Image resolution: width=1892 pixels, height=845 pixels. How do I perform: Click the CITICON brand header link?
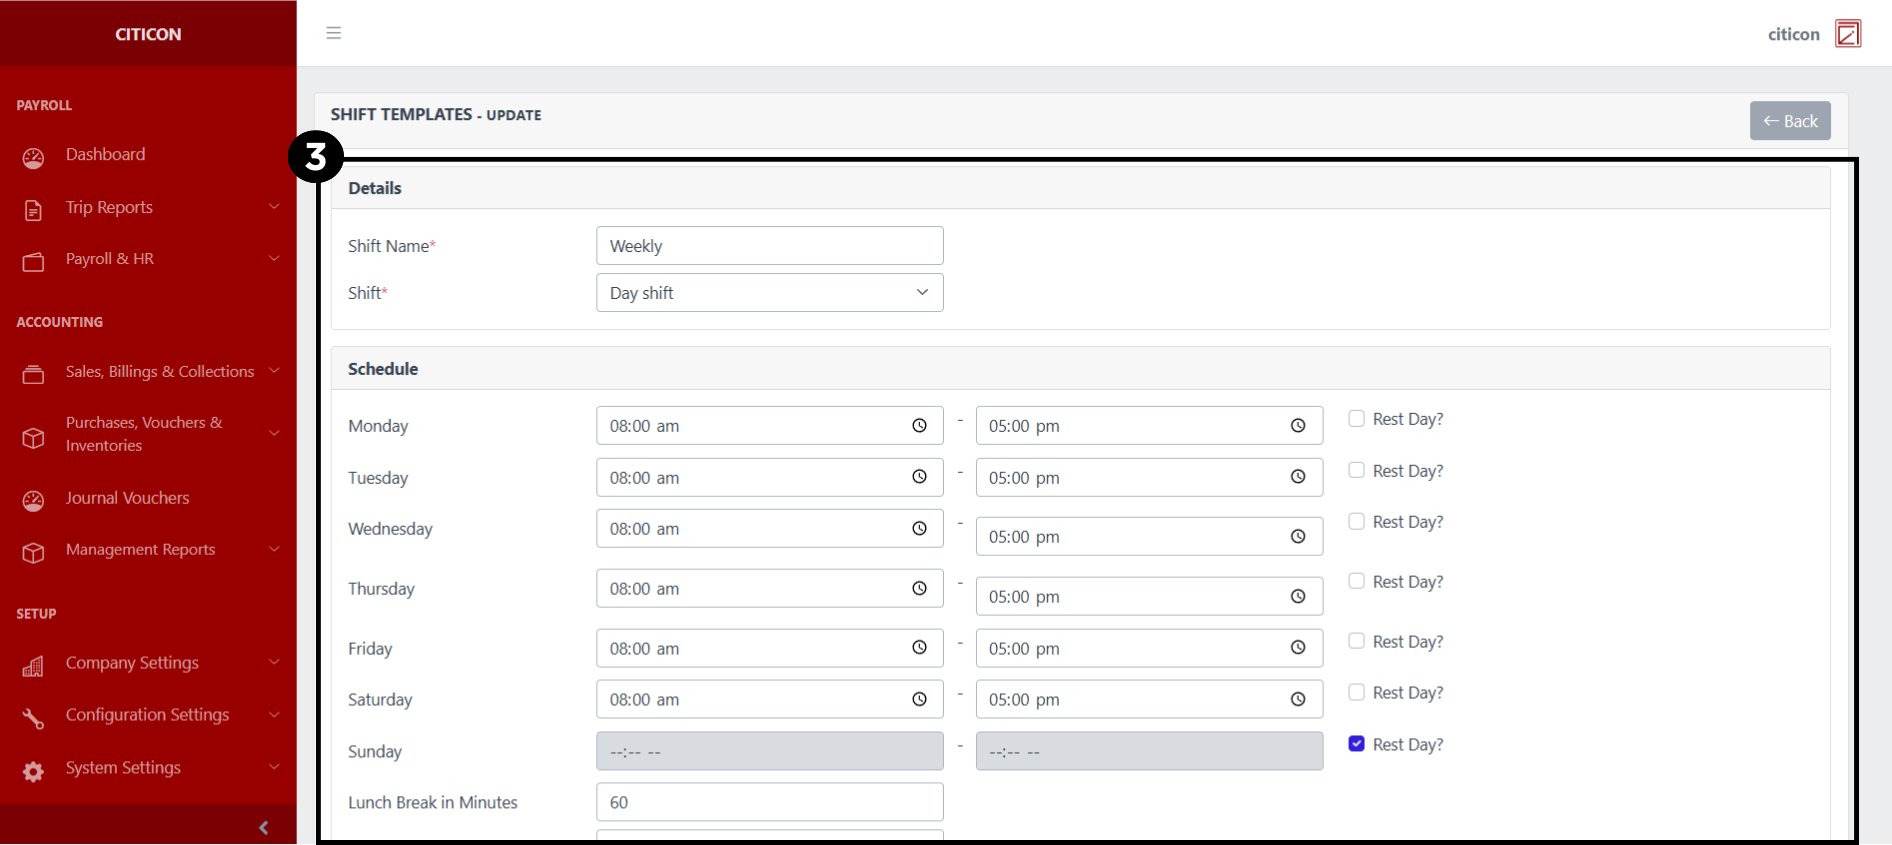pyautogui.click(x=148, y=34)
